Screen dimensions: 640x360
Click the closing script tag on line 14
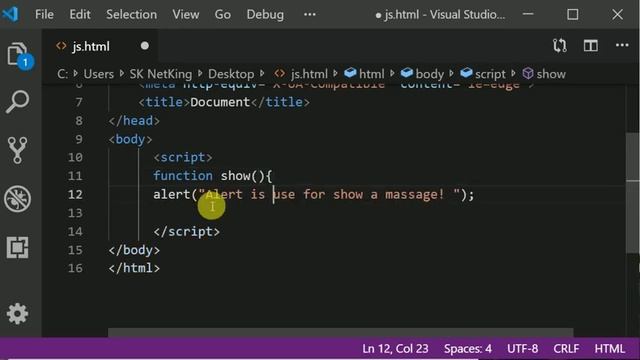[187, 231]
